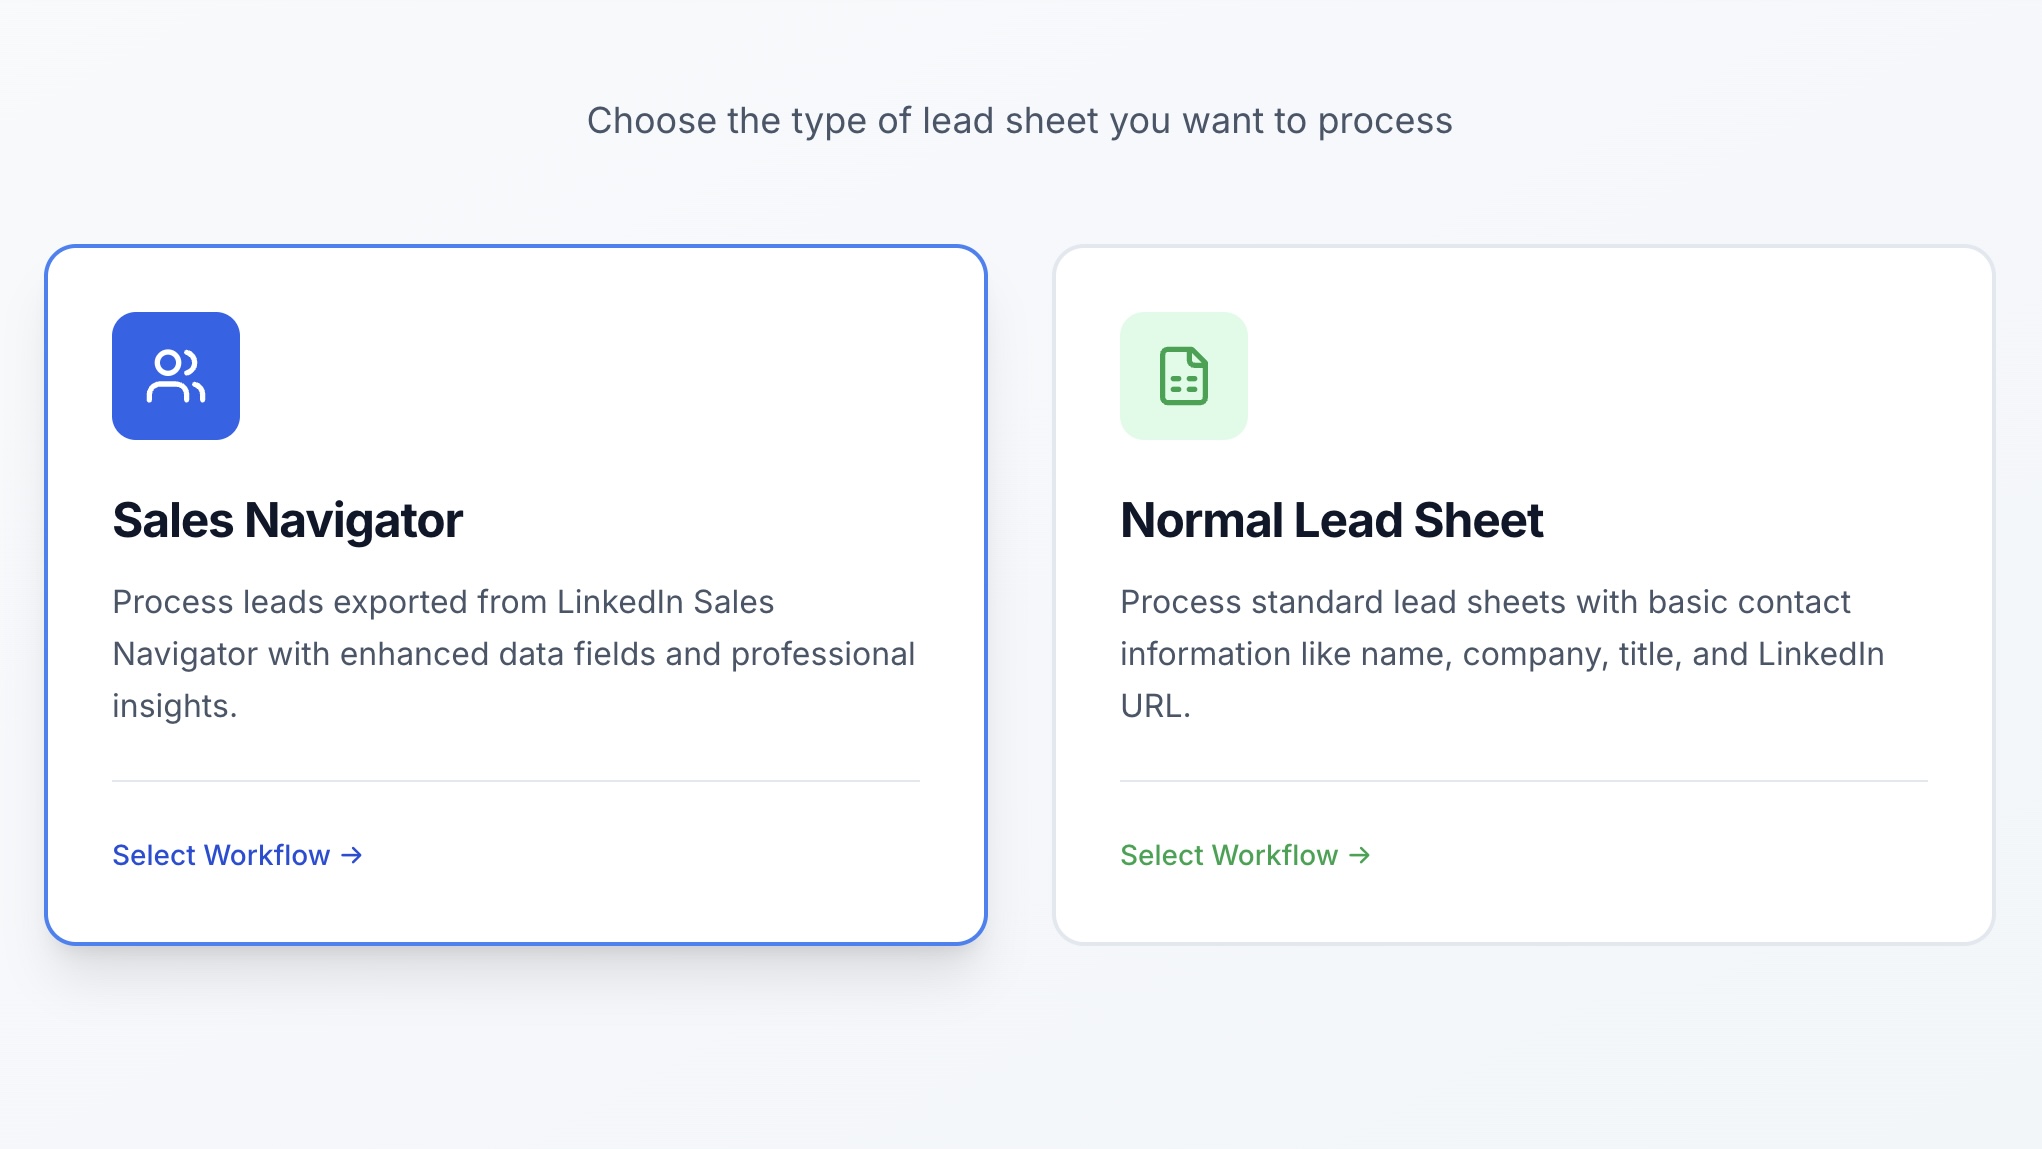Click the arrow next to Select Workflow on Sales Navigator

(350, 855)
